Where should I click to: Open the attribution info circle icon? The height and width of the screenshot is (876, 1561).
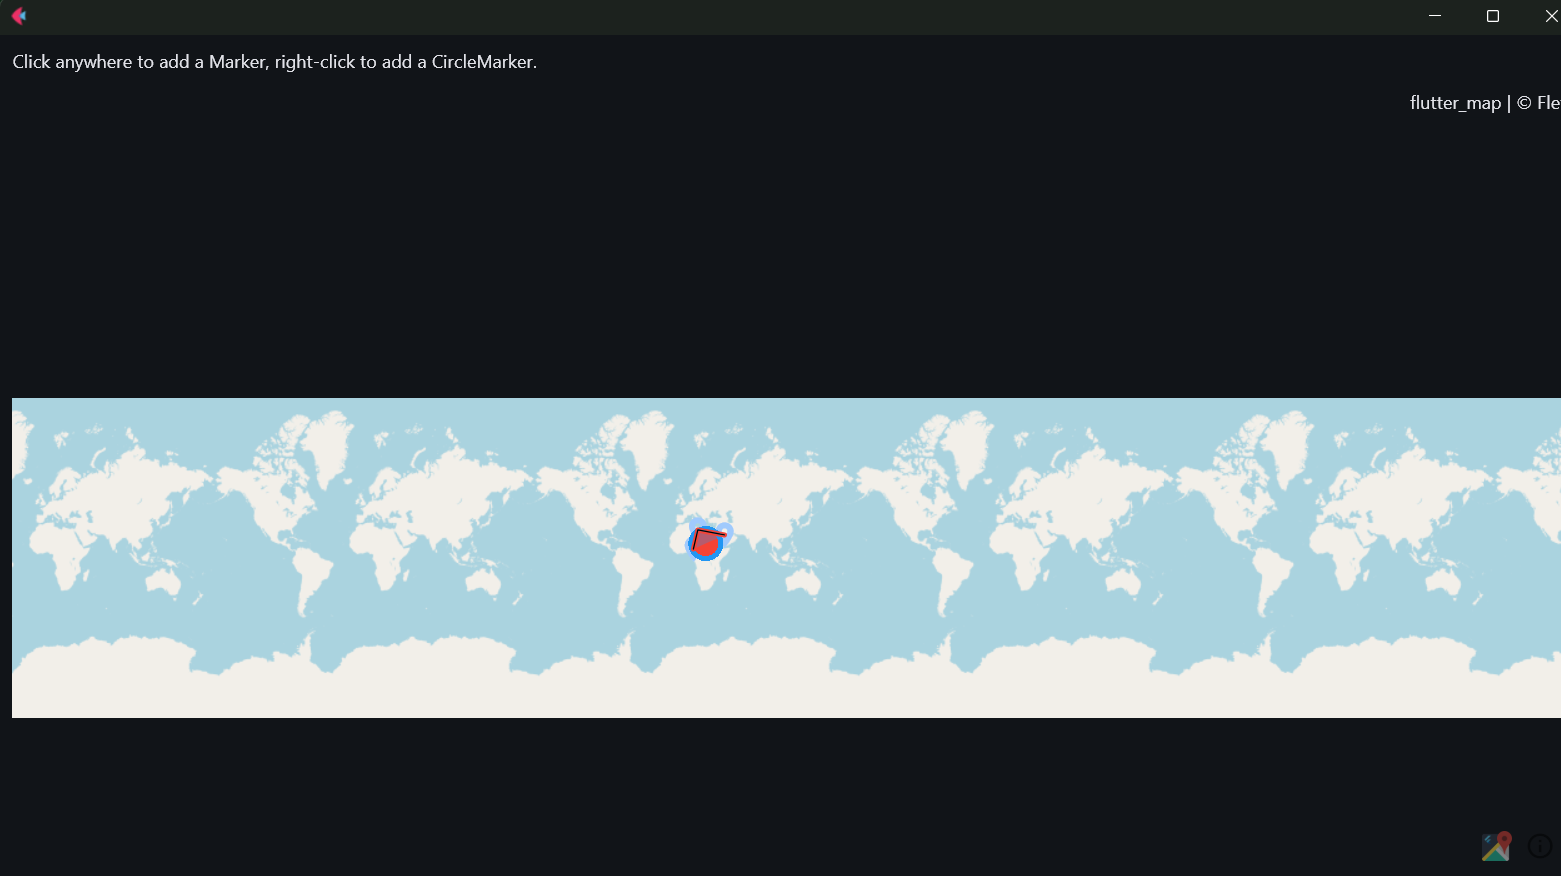pos(1539,846)
